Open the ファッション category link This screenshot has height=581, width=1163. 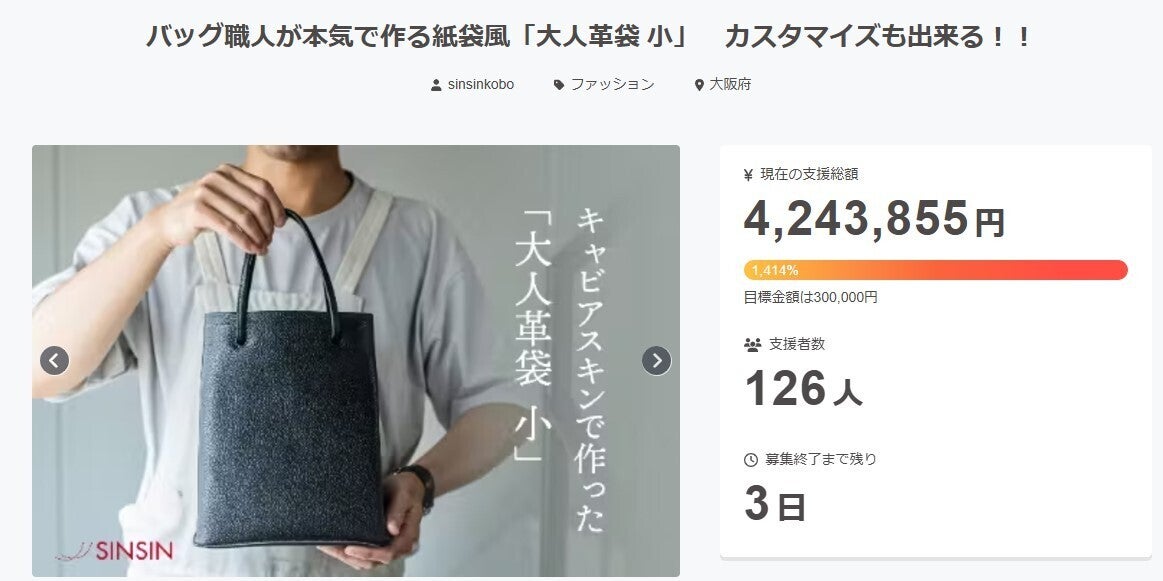click(613, 85)
